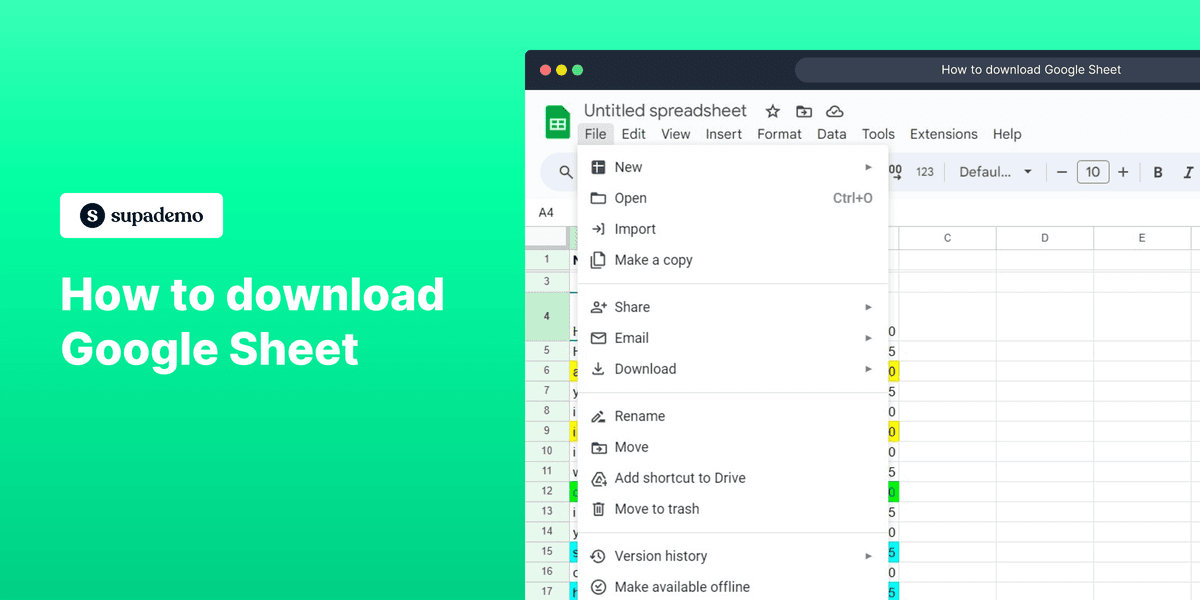Screen dimensions: 1200x600
Task: Star the spreadsheet as a favorite
Action: 771,111
